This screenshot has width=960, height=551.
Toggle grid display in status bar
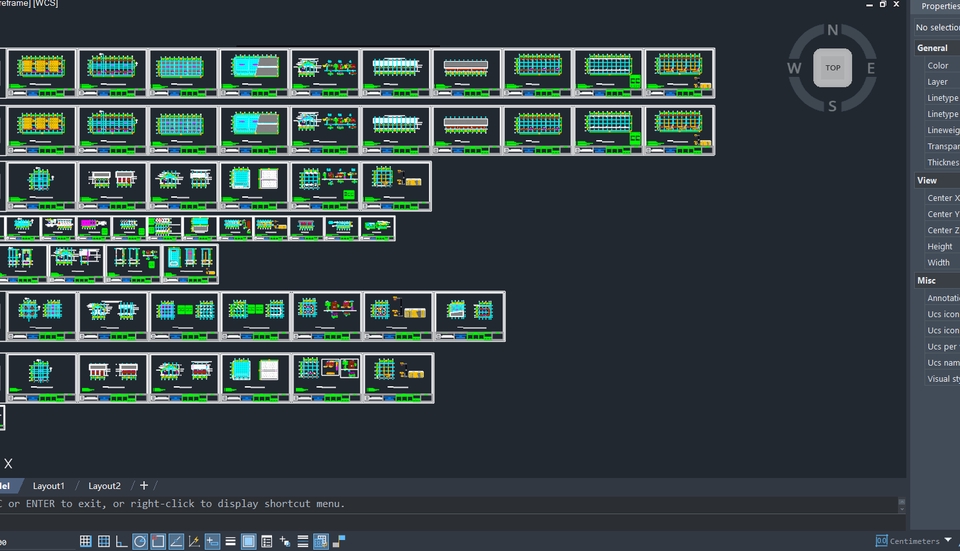(85, 541)
